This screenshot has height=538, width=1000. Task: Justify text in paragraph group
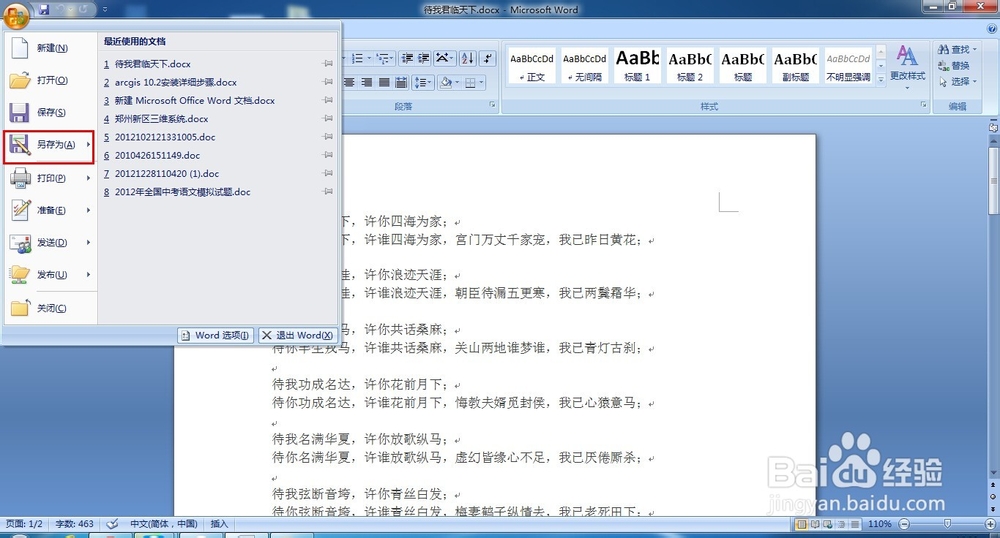[384, 82]
